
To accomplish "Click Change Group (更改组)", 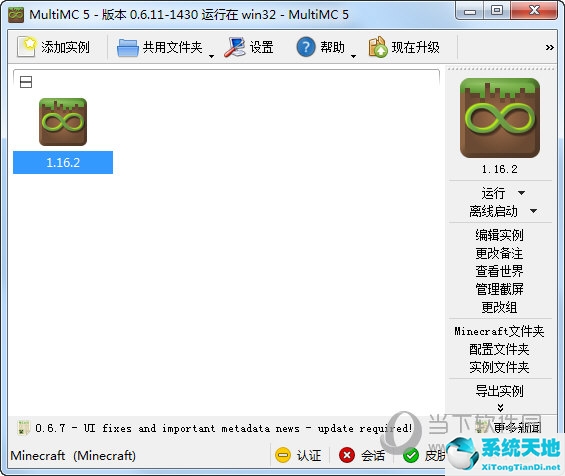I will [499, 307].
